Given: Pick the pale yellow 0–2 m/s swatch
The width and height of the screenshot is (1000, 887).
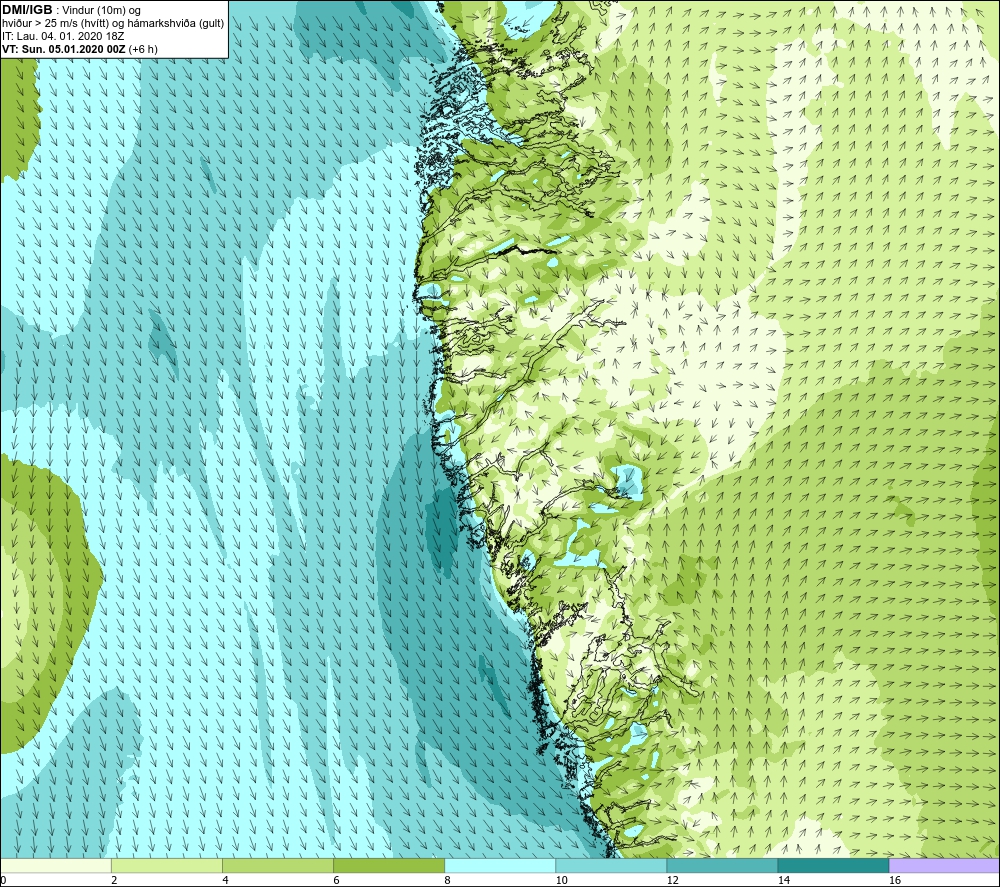Looking at the screenshot, I should (56, 866).
